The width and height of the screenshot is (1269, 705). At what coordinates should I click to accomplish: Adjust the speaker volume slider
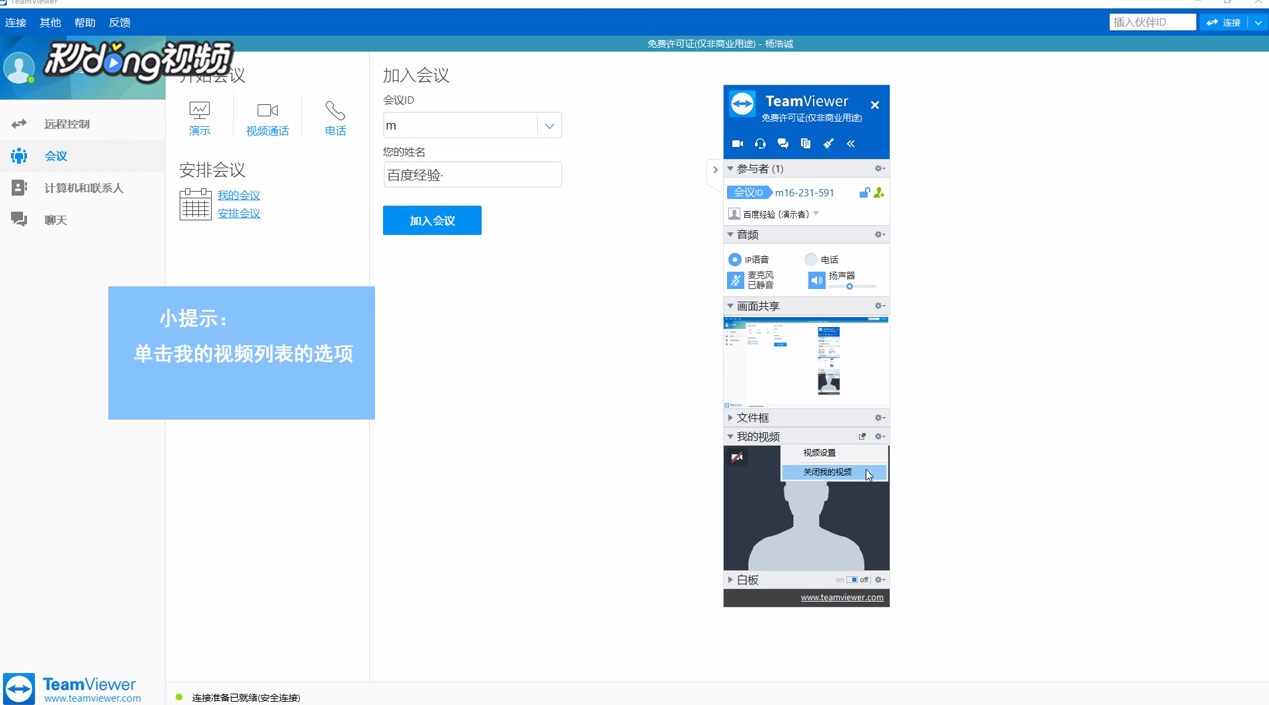pos(852,287)
